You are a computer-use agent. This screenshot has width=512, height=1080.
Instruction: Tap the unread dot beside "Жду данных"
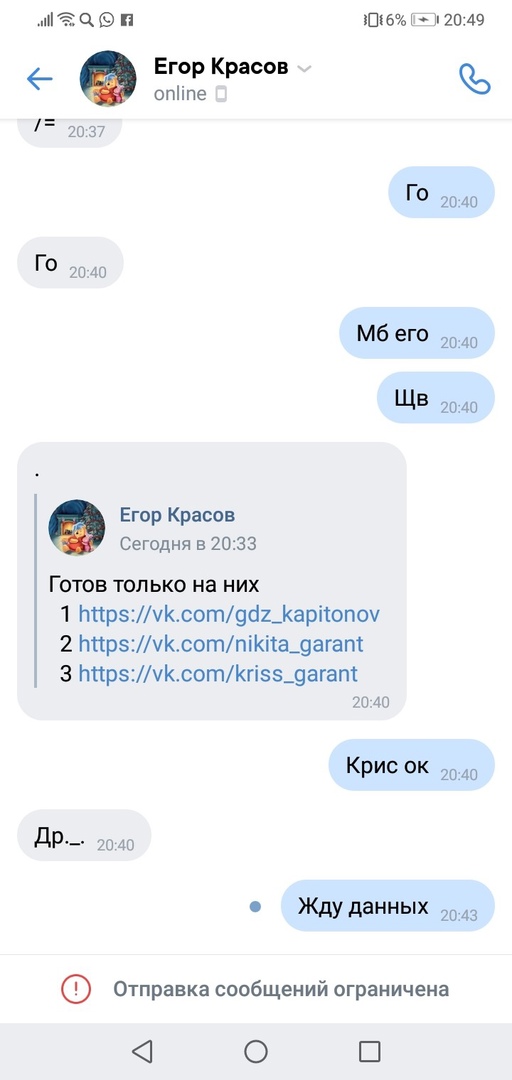256,906
